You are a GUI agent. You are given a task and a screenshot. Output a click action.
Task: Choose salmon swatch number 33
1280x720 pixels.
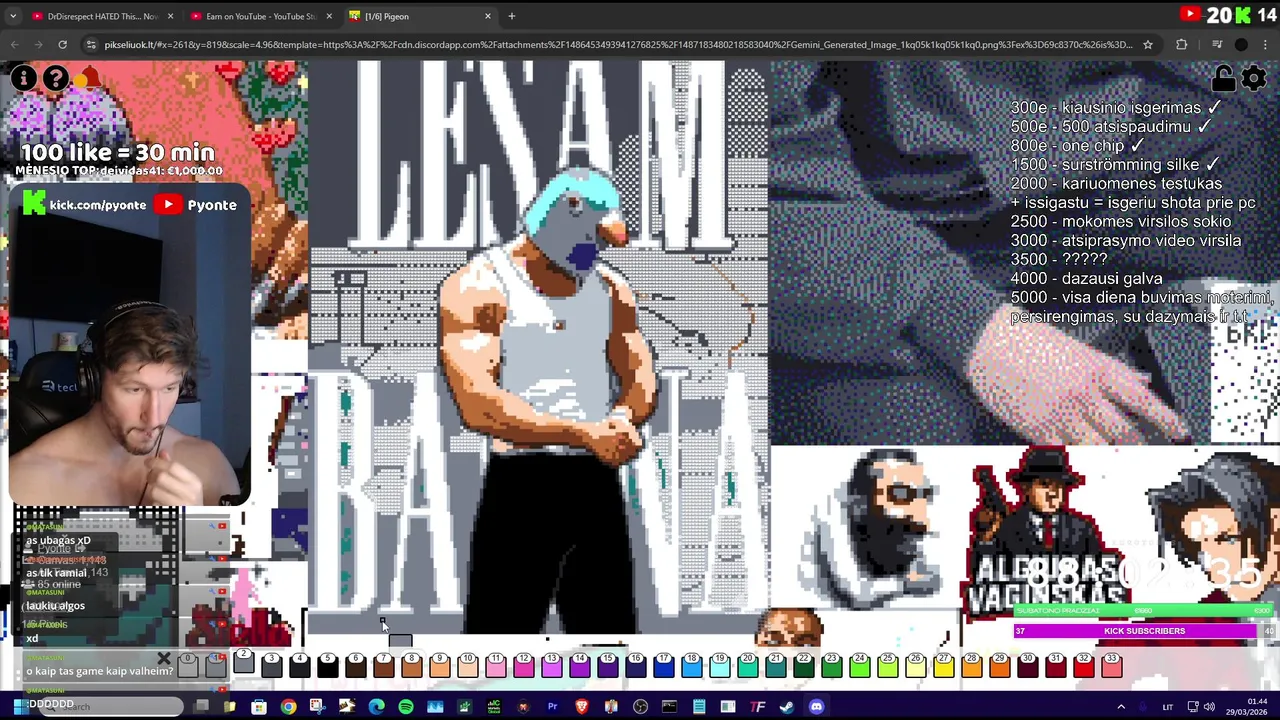click(1111, 665)
